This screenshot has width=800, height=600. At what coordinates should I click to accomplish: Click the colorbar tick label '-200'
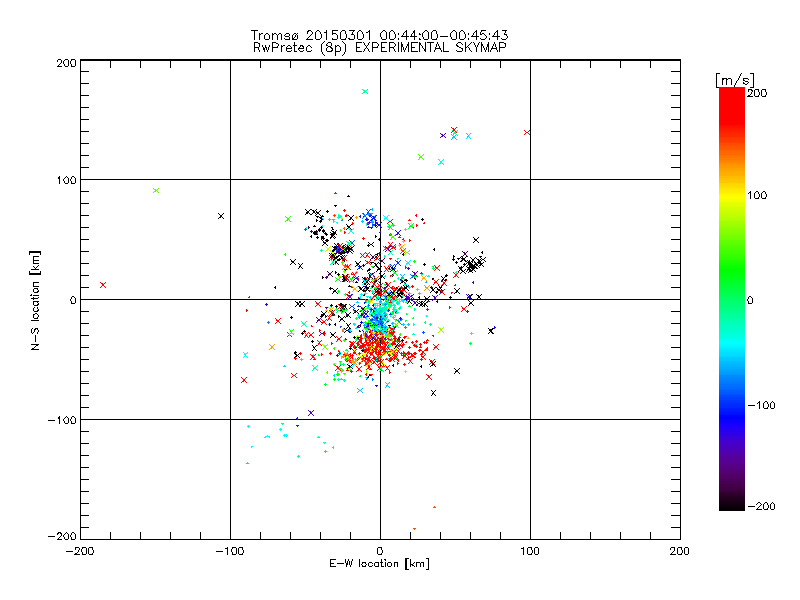(761, 506)
